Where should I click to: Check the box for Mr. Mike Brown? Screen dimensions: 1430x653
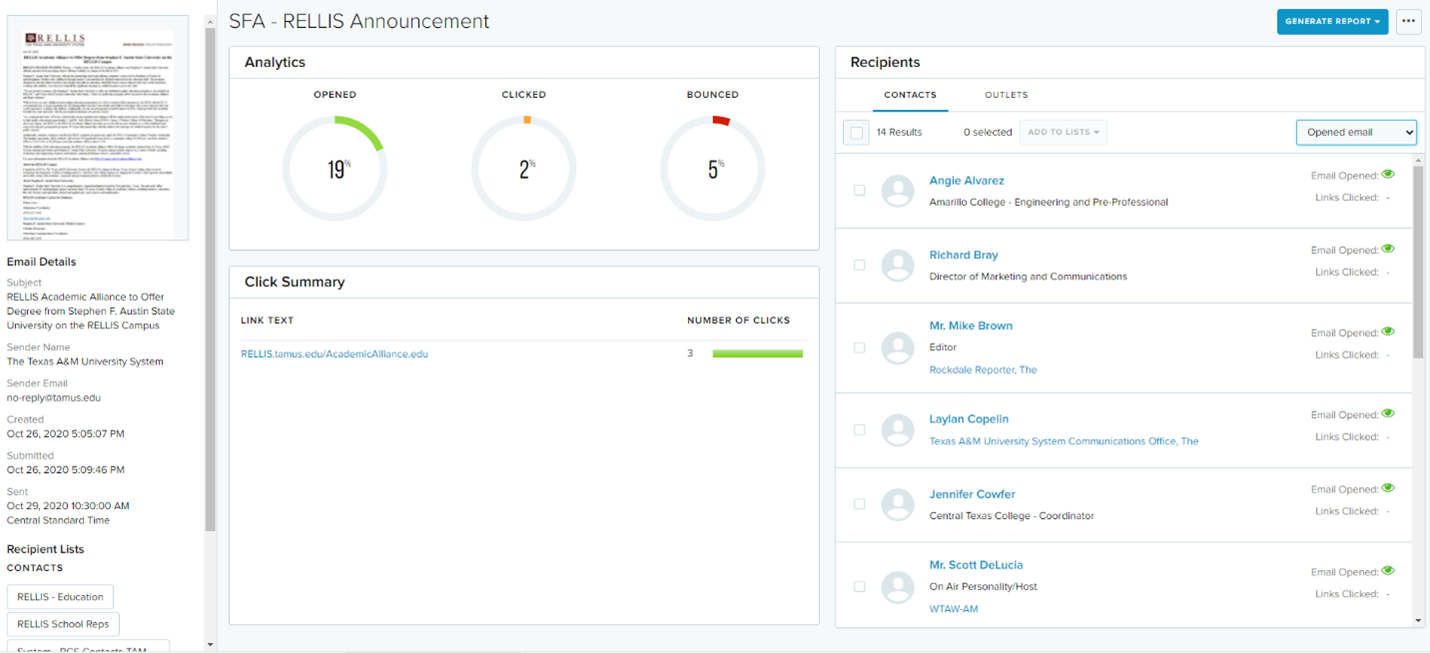pyautogui.click(x=859, y=348)
